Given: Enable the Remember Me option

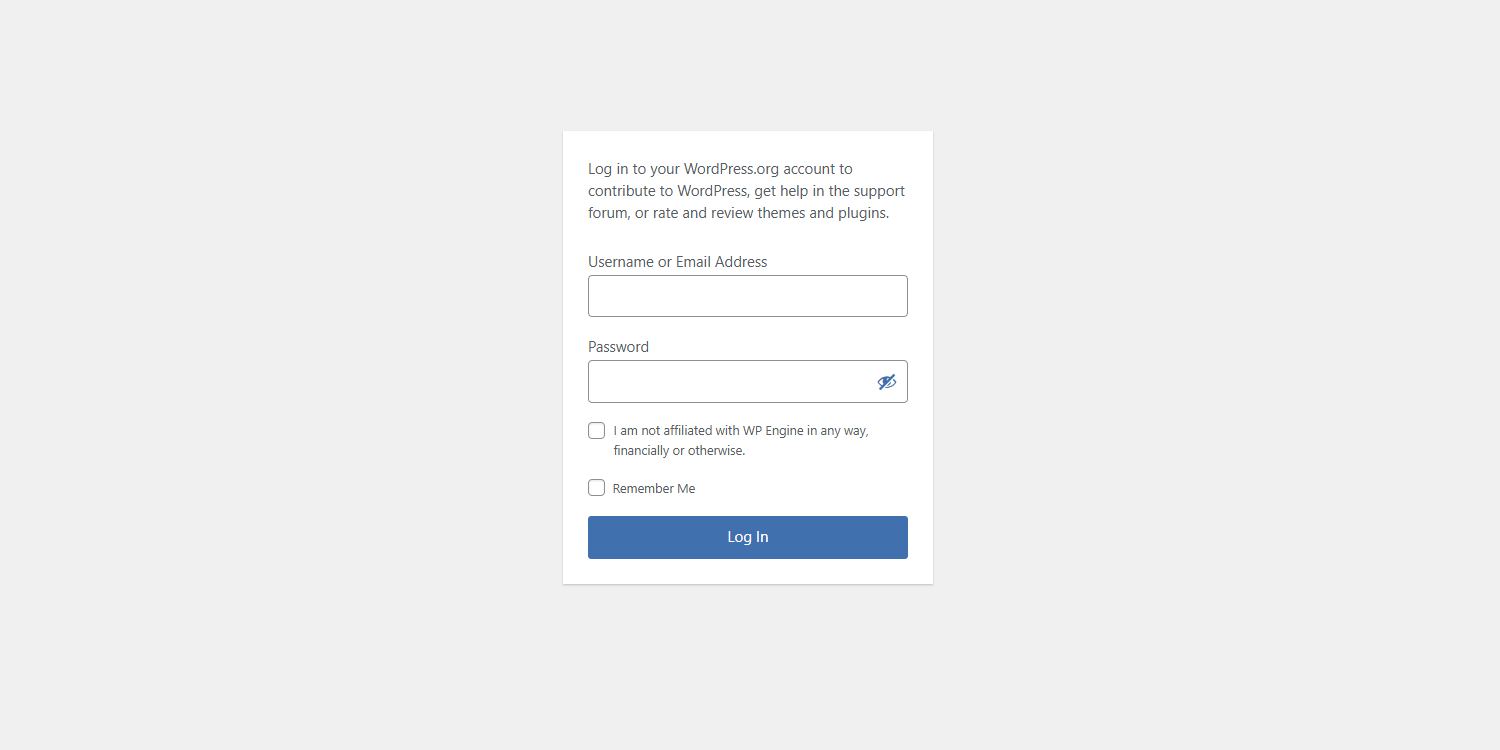Looking at the screenshot, I should [596, 487].
